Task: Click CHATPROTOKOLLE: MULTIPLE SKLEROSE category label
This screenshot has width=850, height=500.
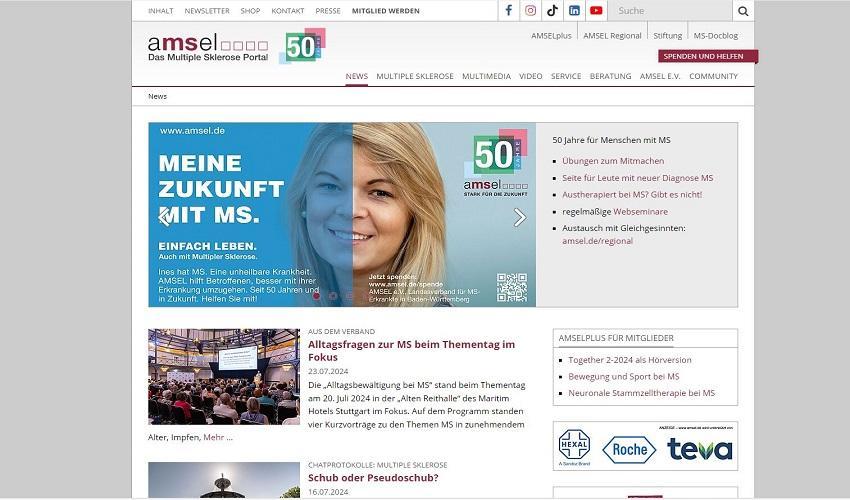Action: coord(378,465)
